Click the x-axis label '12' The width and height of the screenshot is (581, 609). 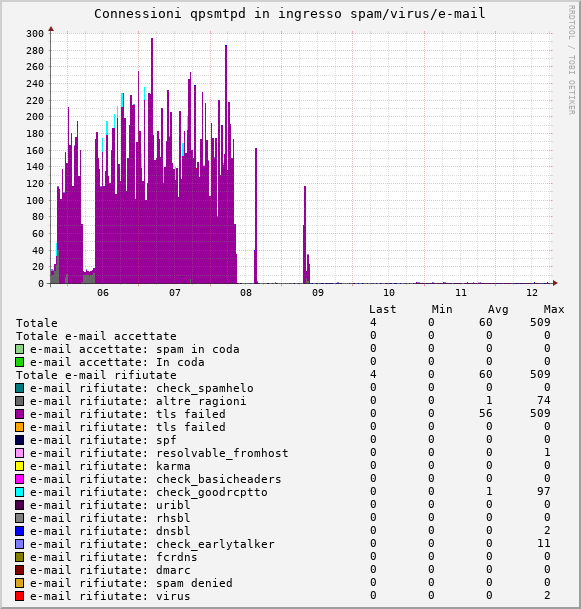[532, 293]
